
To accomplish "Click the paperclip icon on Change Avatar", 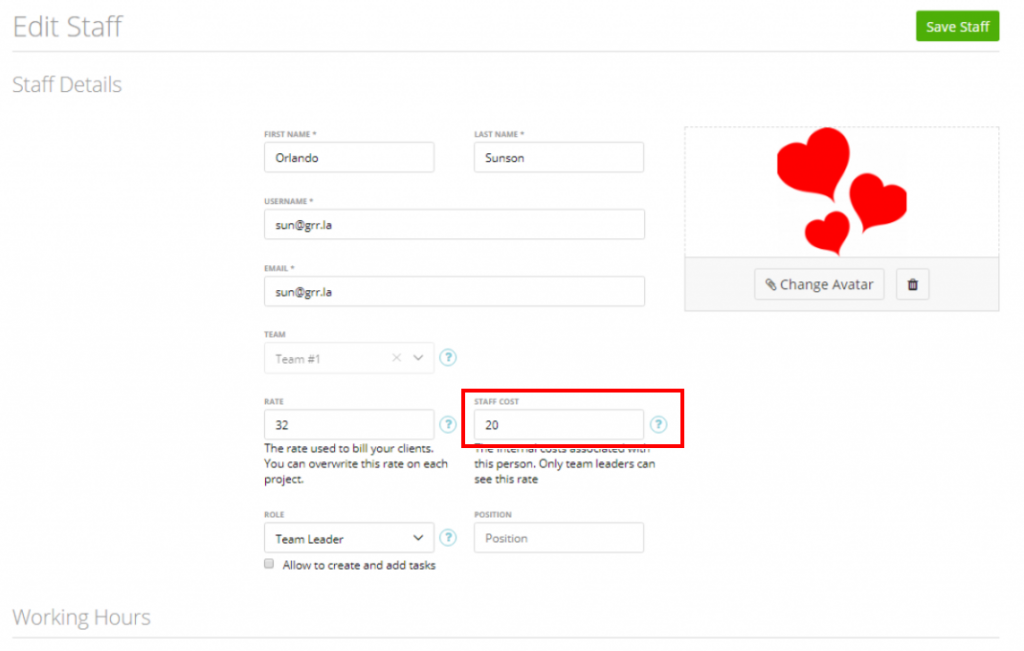I will click(x=769, y=284).
